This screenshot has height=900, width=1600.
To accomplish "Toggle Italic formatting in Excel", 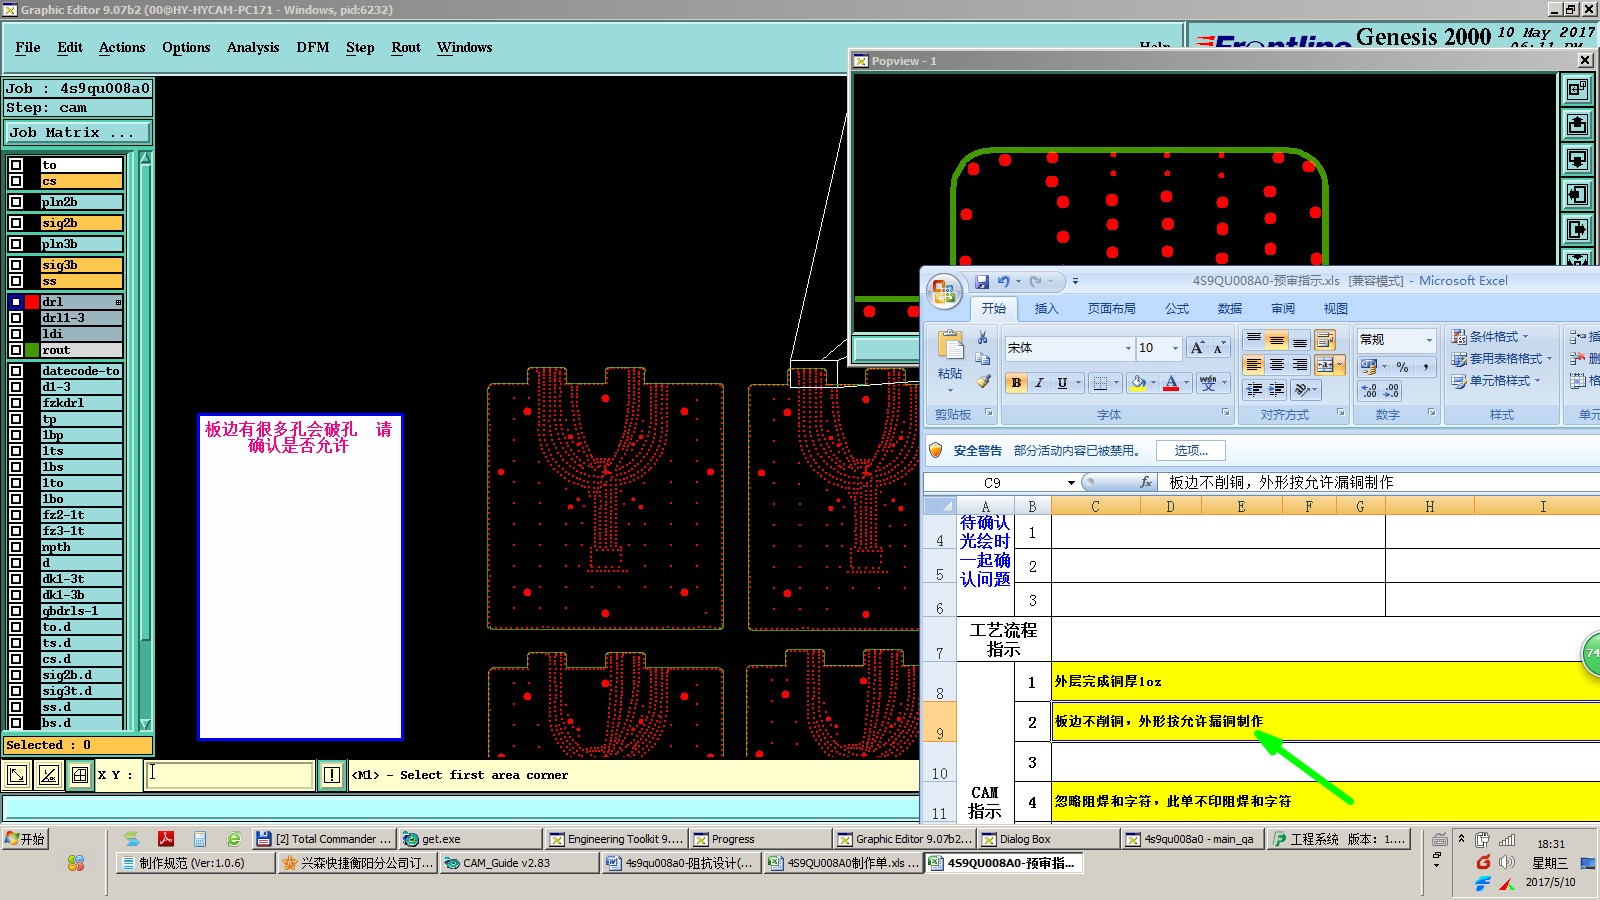I will pyautogui.click(x=1039, y=382).
